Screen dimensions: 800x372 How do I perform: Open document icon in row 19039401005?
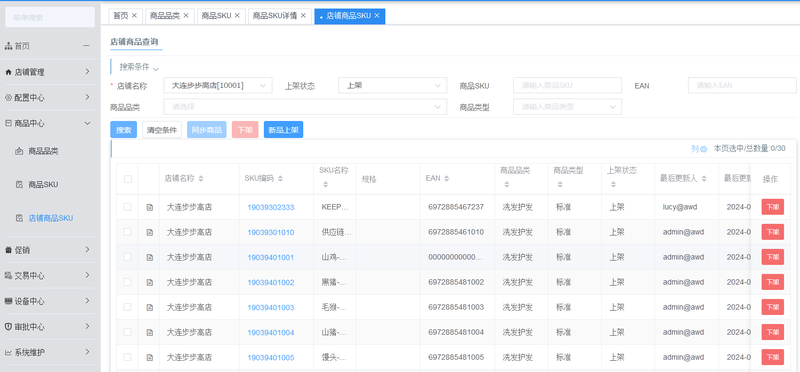(149, 357)
